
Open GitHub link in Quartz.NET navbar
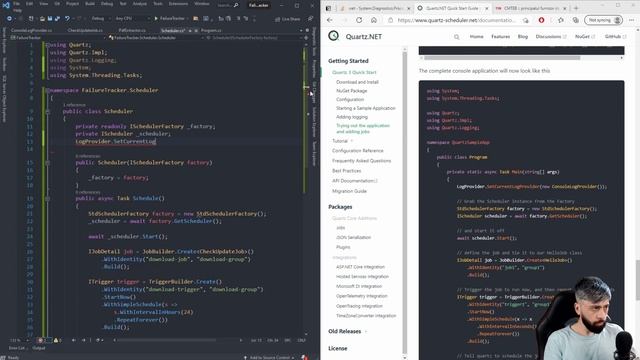point(615,36)
